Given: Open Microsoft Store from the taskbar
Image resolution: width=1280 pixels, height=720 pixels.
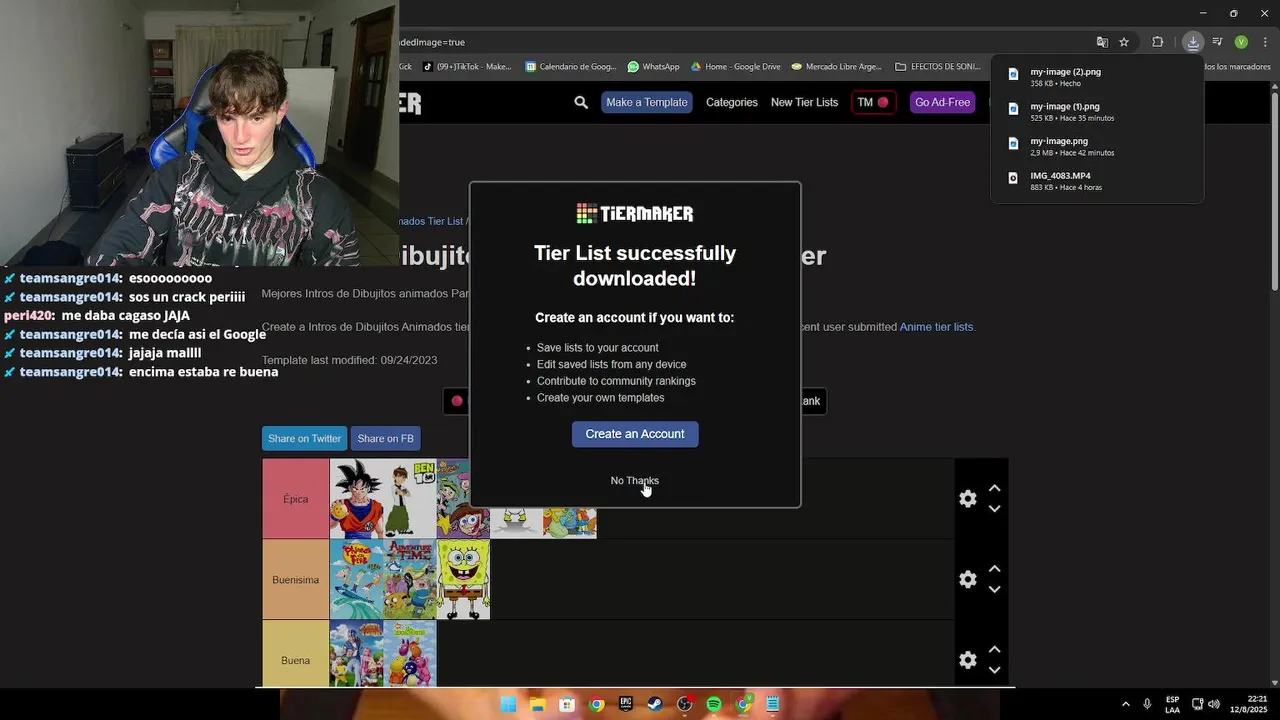Looking at the screenshot, I should (x=567, y=704).
